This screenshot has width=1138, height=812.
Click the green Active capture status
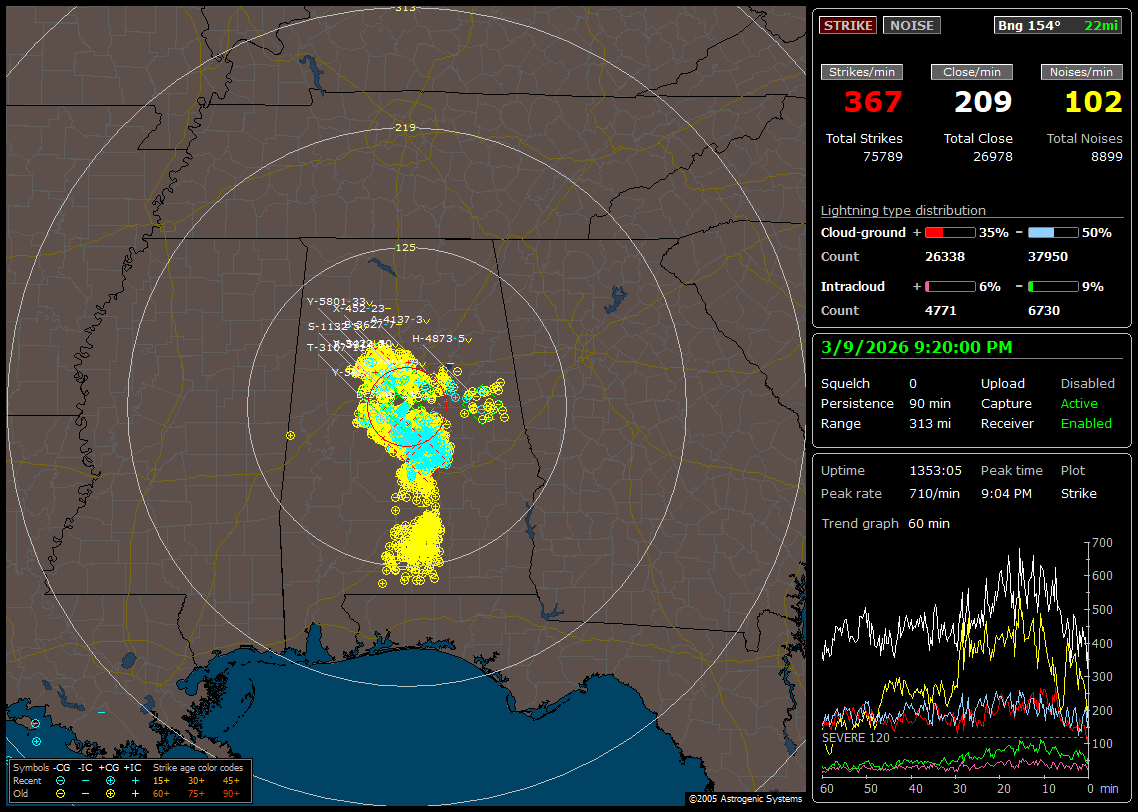[x=1079, y=404]
